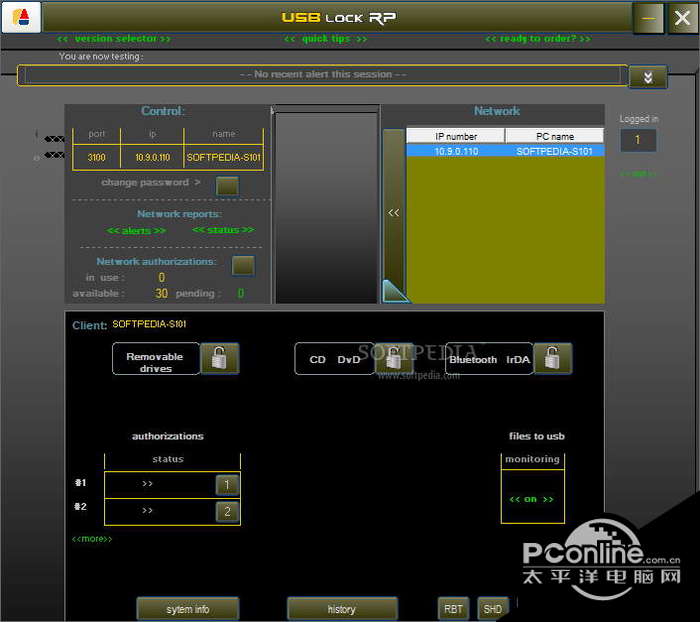
Task: Open the change password button
Action: pos(227,186)
